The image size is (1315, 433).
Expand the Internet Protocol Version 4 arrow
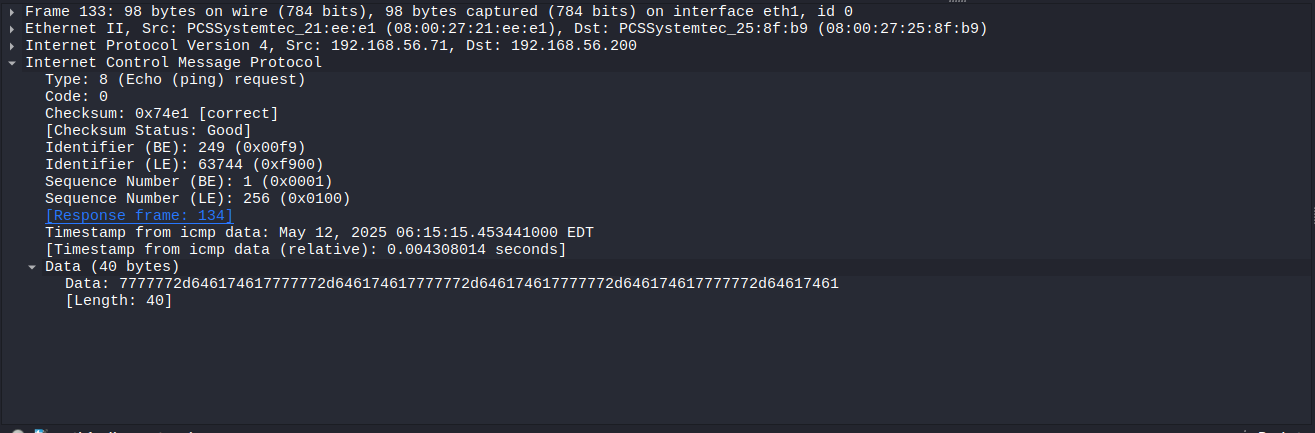pyautogui.click(x=11, y=45)
